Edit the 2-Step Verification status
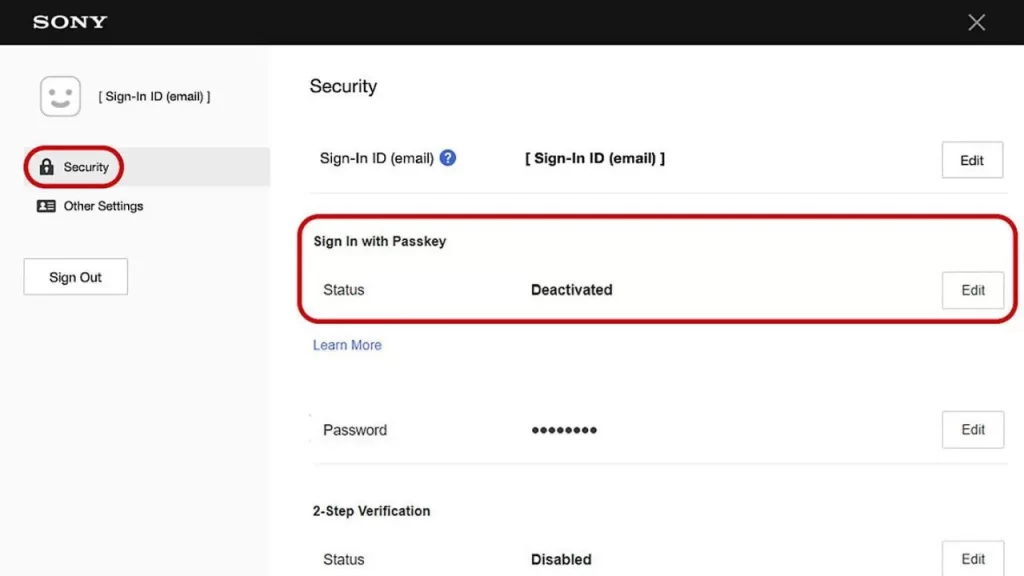1024x576 pixels. coord(973,559)
